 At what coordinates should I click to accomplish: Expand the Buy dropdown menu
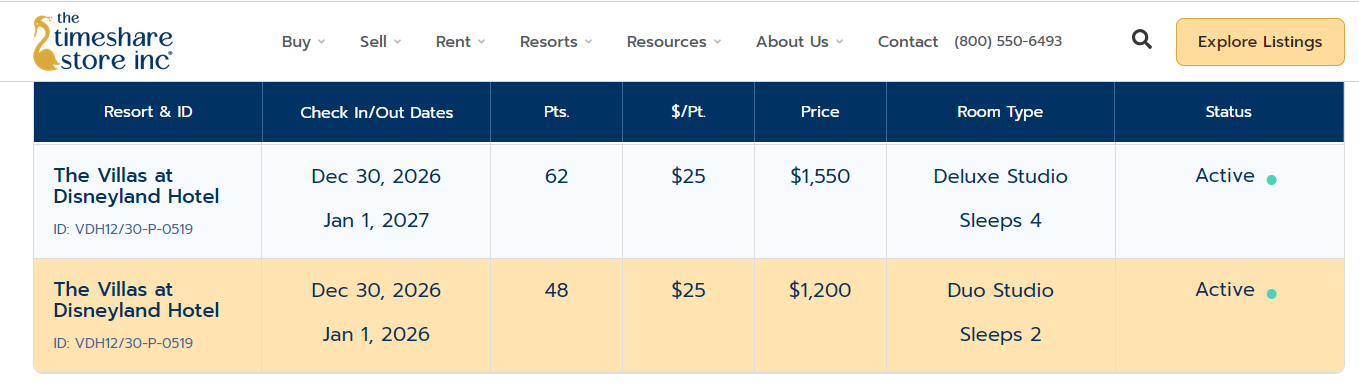point(304,42)
